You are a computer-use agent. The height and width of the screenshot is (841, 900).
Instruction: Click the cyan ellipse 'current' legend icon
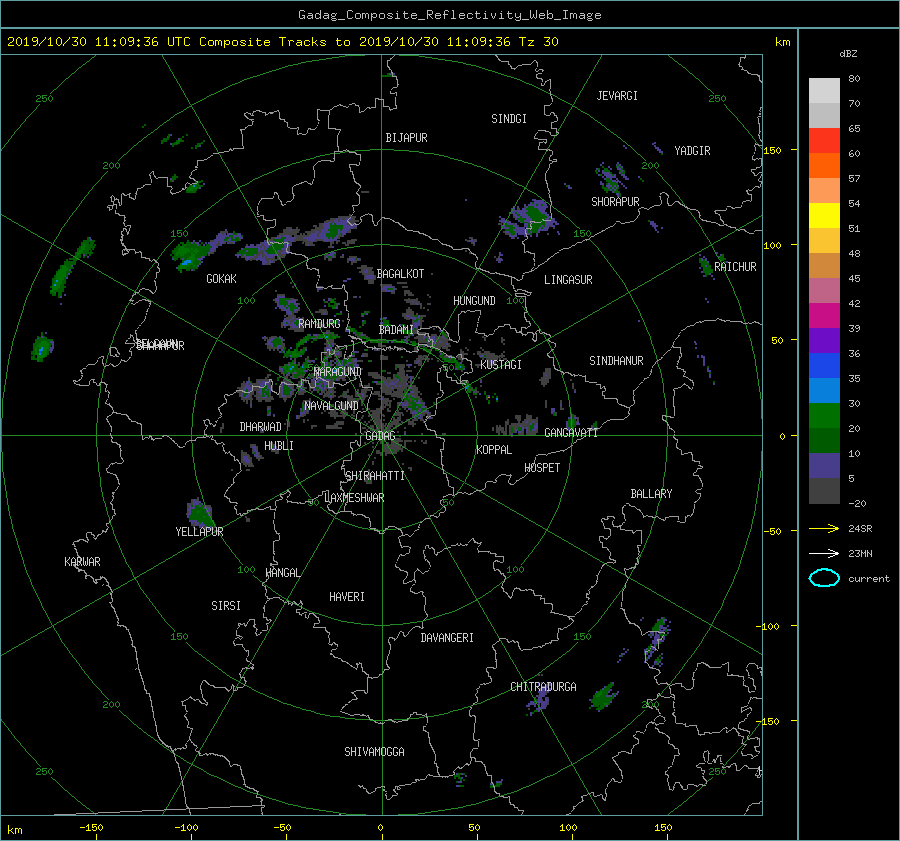pos(824,578)
